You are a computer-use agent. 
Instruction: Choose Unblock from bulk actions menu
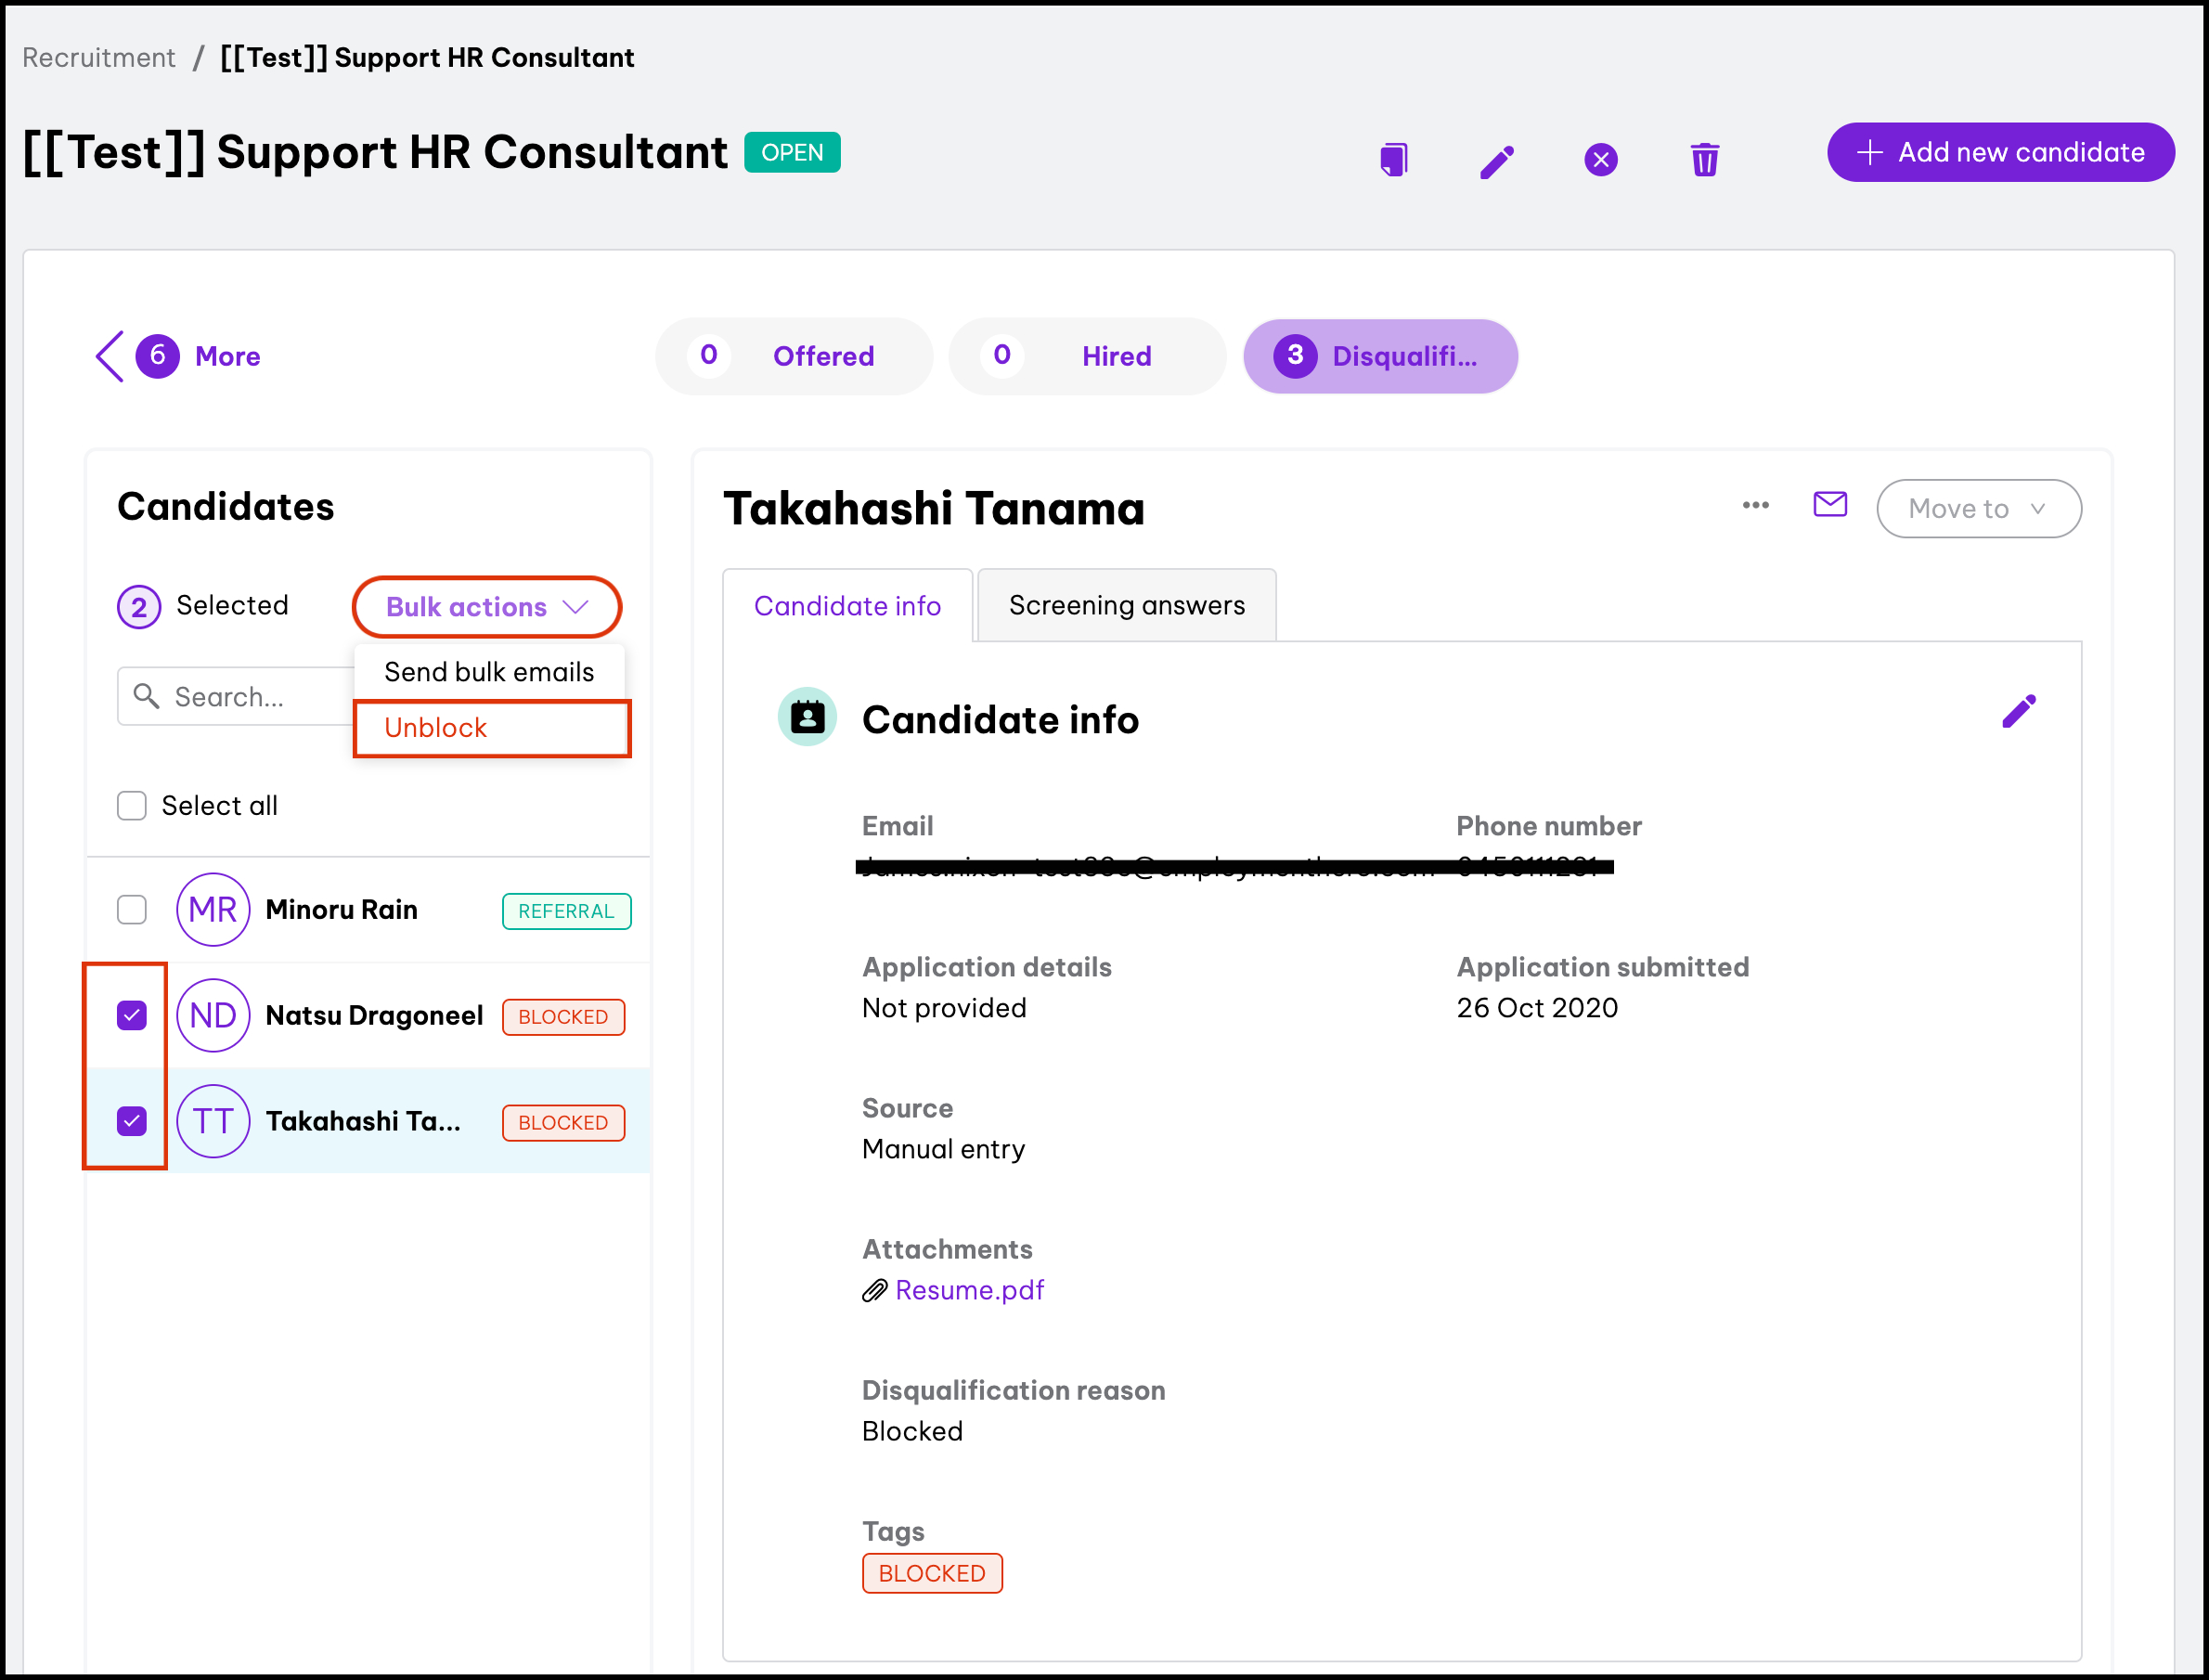[436, 728]
